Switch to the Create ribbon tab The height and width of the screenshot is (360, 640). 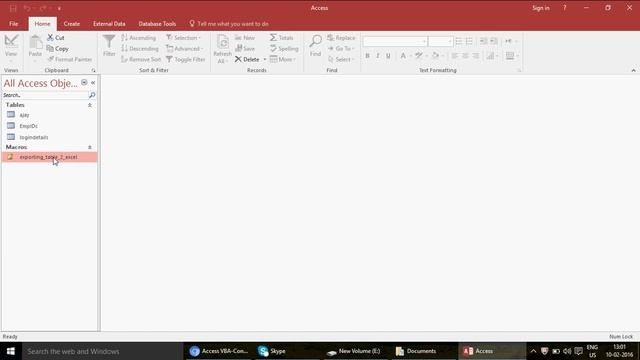tap(71, 24)
